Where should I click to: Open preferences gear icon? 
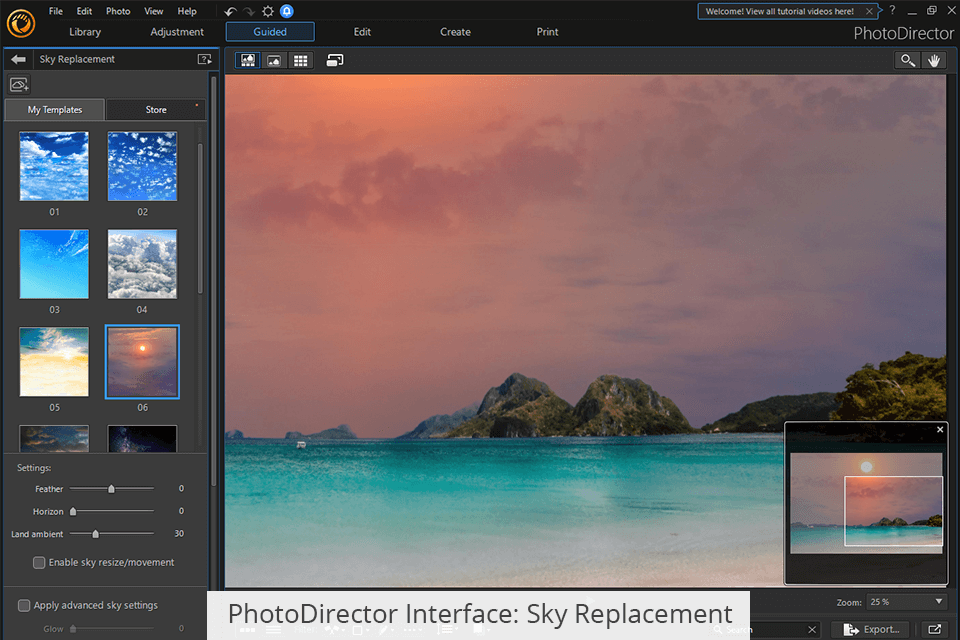(268, 11)
